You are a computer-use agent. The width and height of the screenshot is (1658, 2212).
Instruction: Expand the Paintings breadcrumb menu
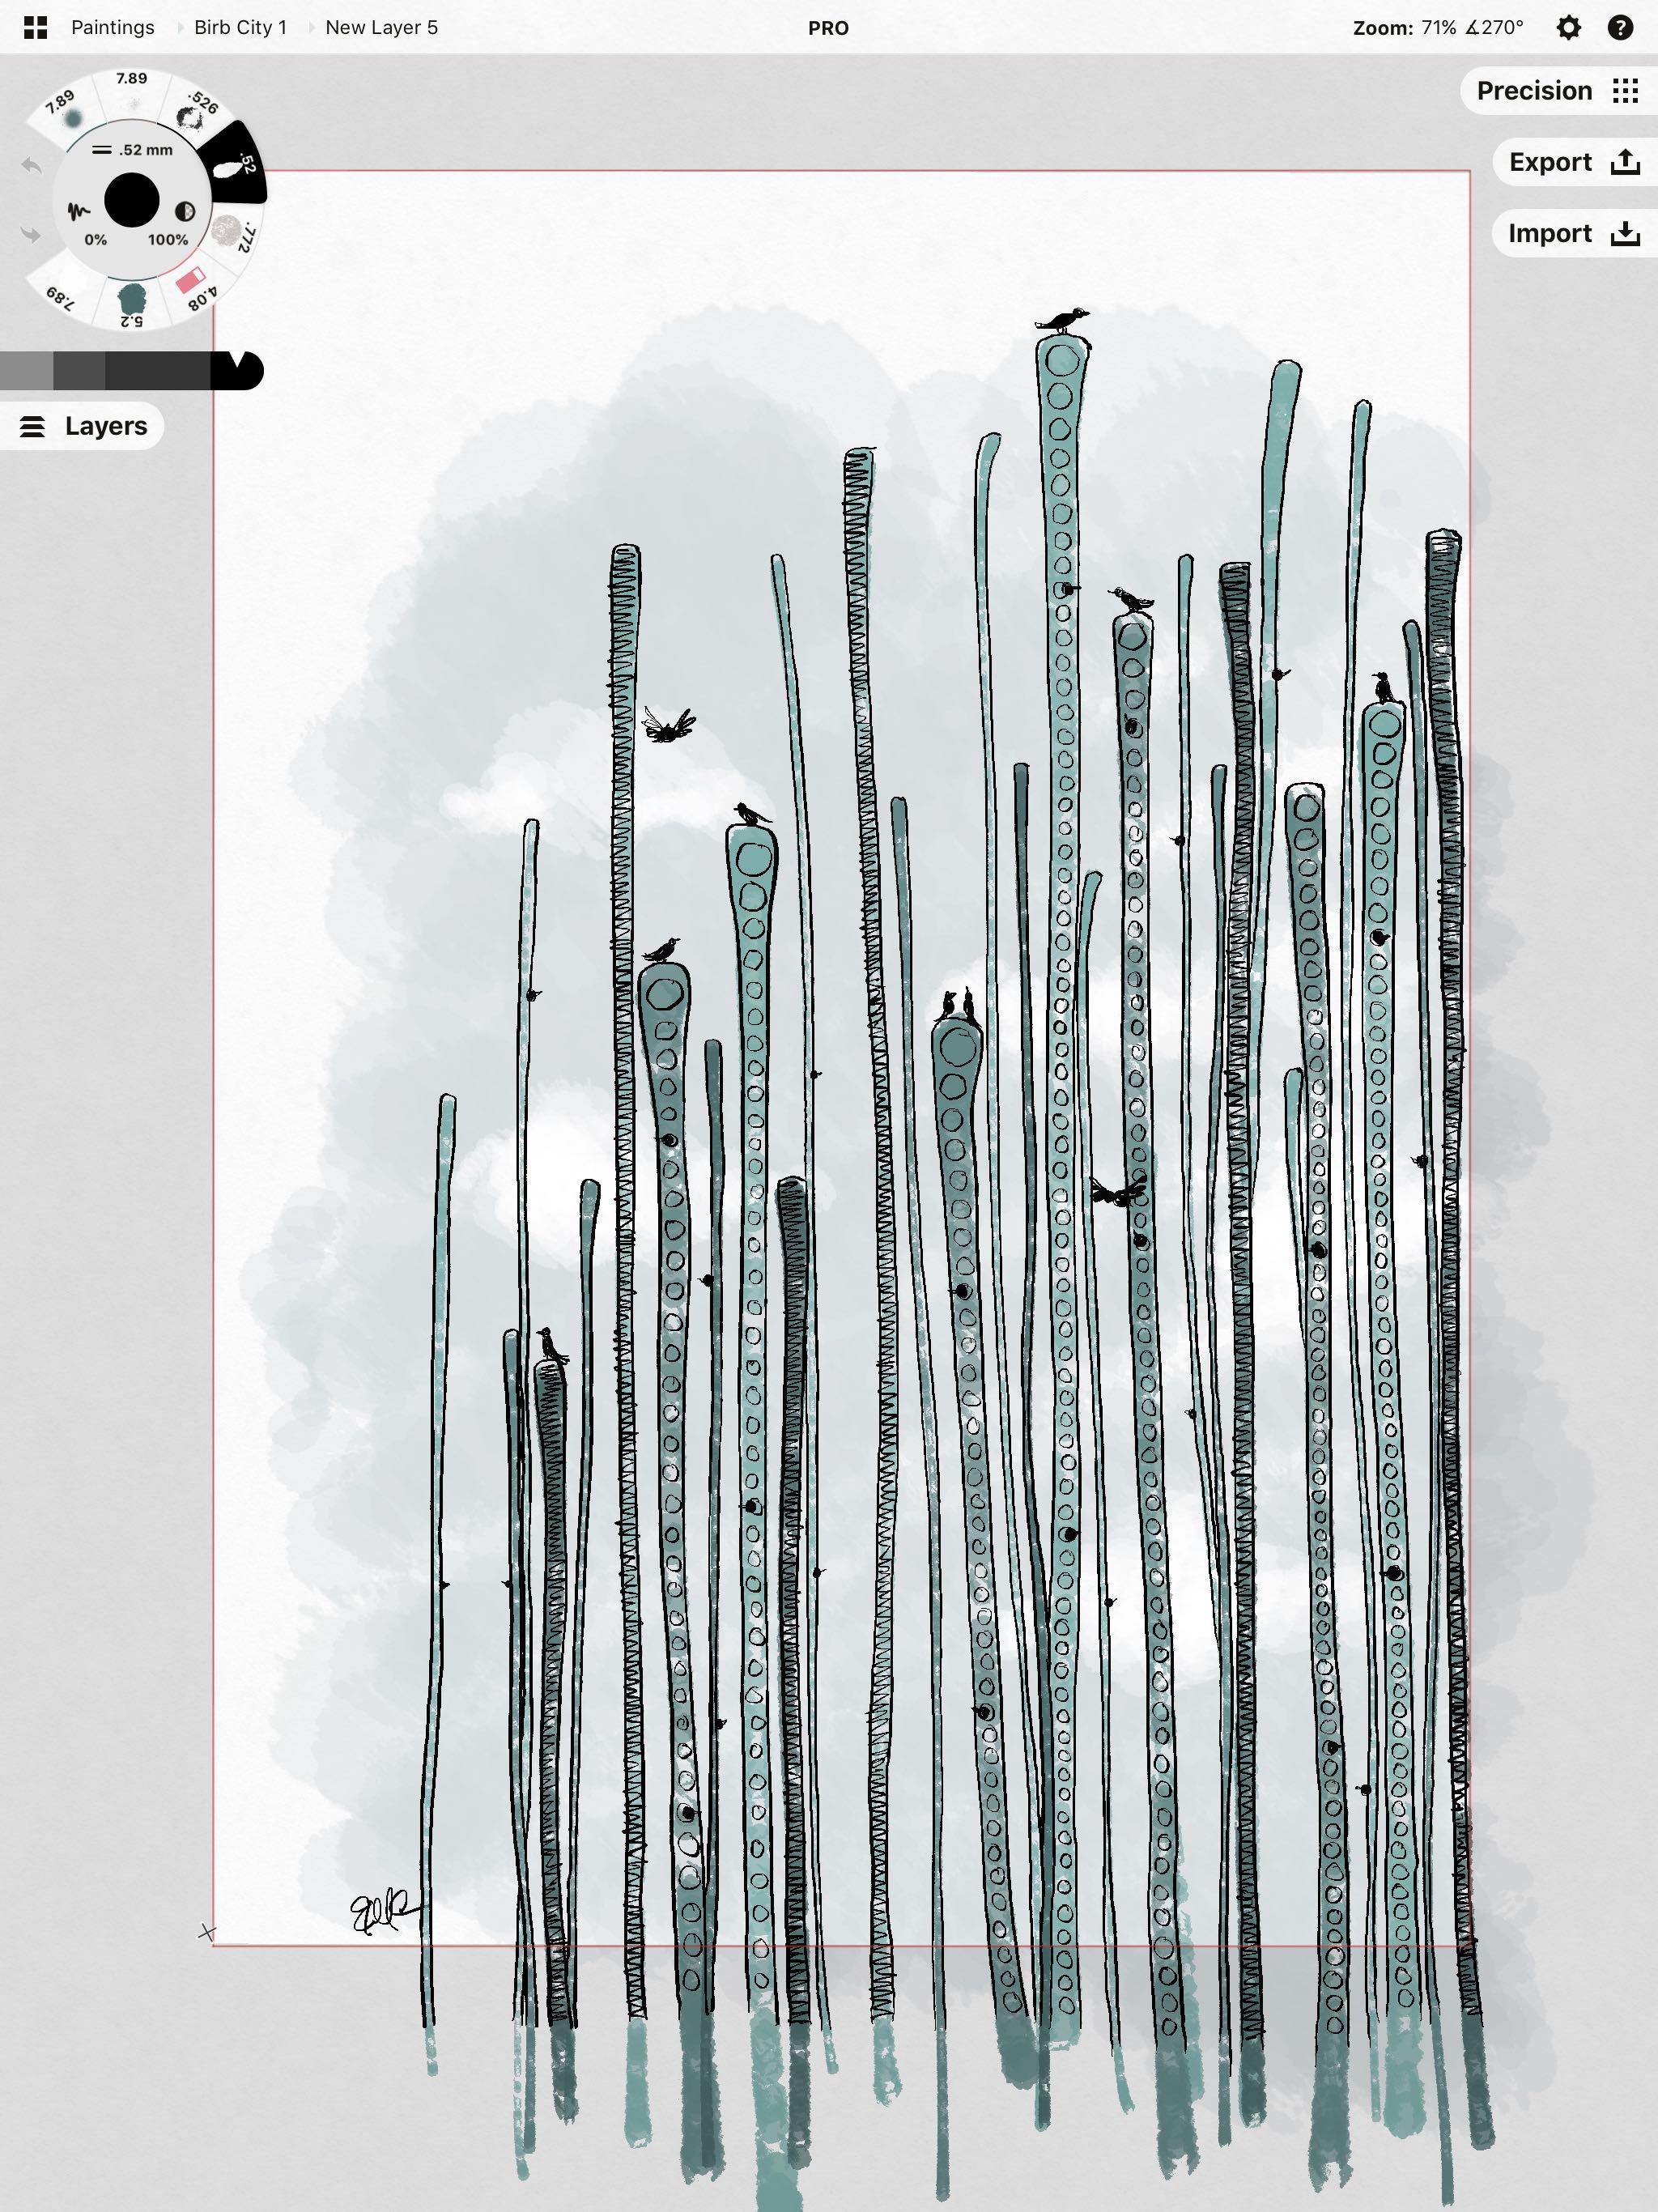pyautogui.click(x=112, y=28)
